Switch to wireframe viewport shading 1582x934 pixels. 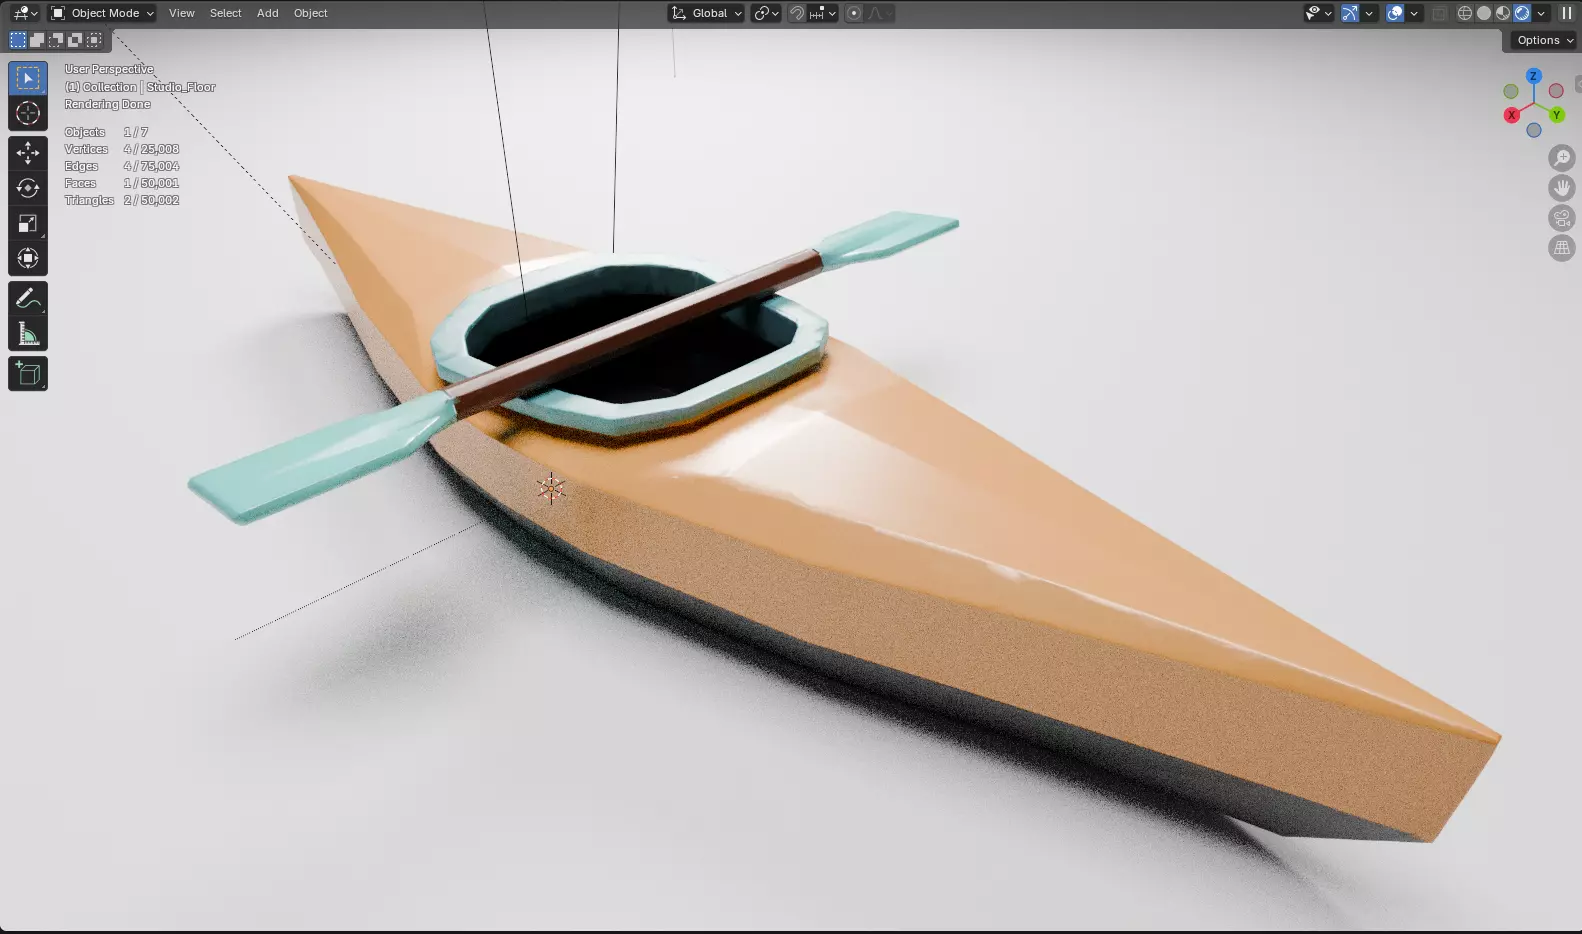pyautogui.click(x=1465, y=13)
